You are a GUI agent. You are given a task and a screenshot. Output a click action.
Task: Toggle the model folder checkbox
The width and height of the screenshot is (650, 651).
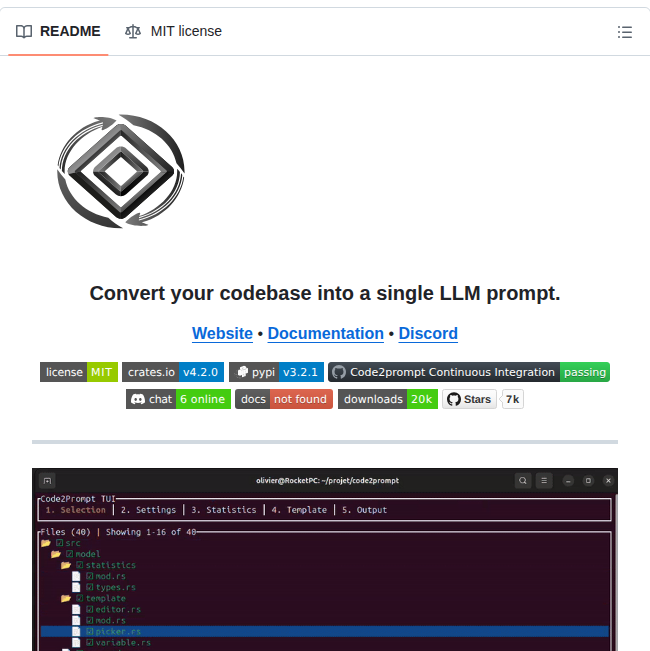[70, 554]
